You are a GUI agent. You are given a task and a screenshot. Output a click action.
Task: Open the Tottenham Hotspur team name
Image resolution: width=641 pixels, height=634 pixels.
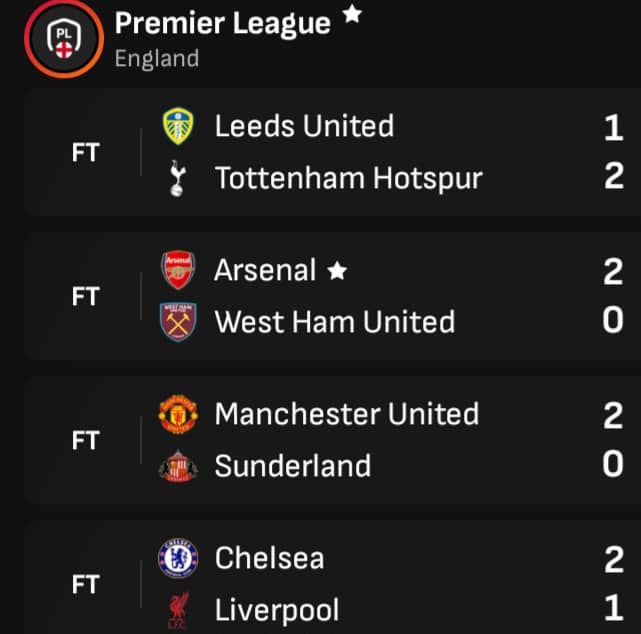pos(348,179)
